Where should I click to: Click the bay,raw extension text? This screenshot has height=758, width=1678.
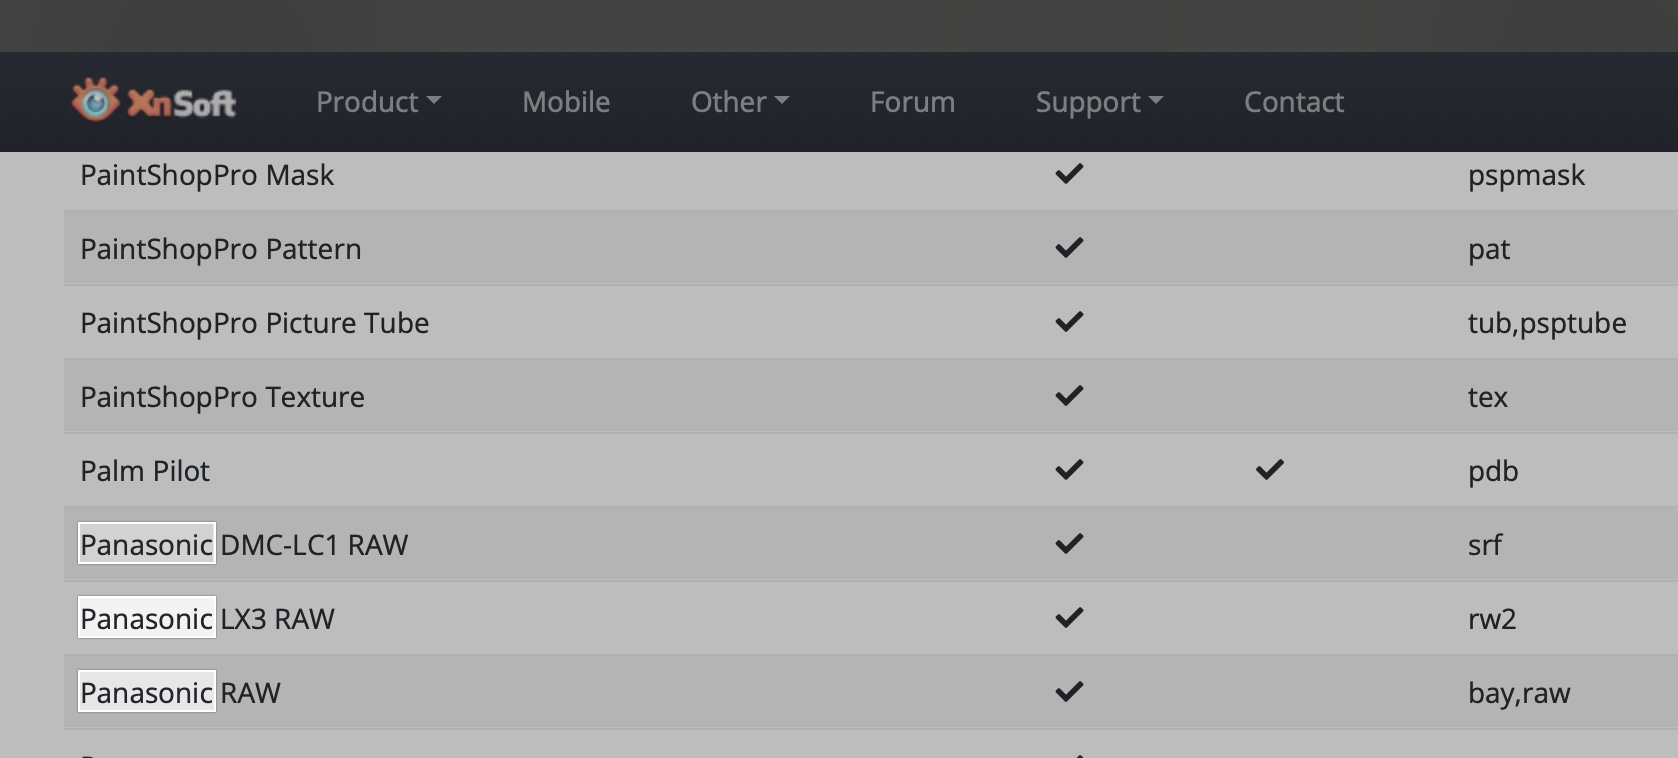coord(1518,693)
